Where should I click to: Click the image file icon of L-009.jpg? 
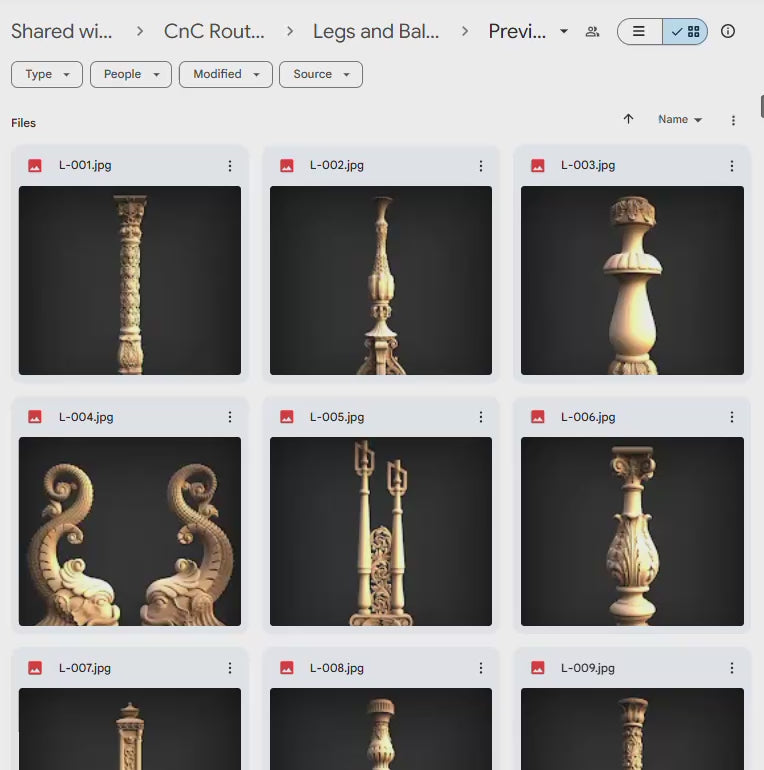click(x=538, y=668)
